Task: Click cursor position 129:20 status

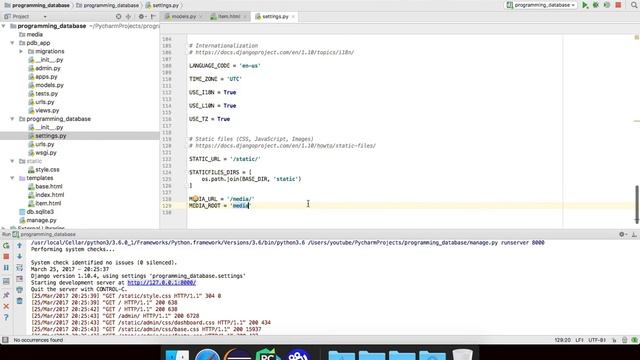Action: pos(562,340)
